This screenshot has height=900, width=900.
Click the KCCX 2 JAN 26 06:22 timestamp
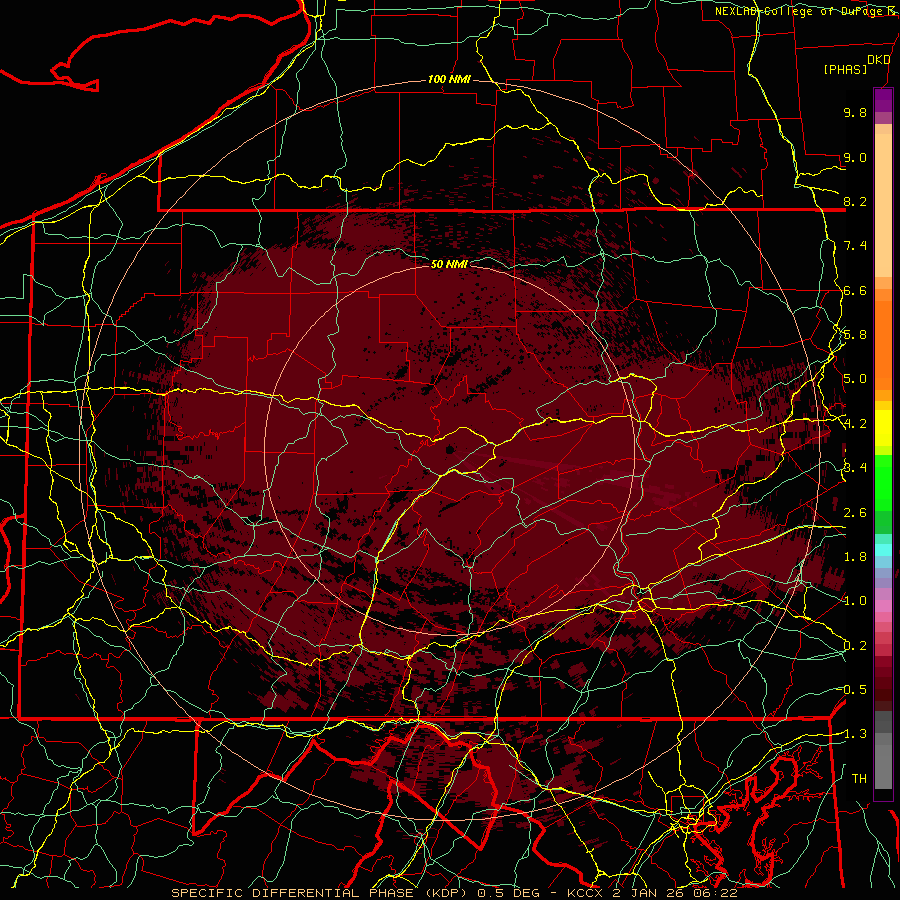pyautogui.click(x=652, y=893)
